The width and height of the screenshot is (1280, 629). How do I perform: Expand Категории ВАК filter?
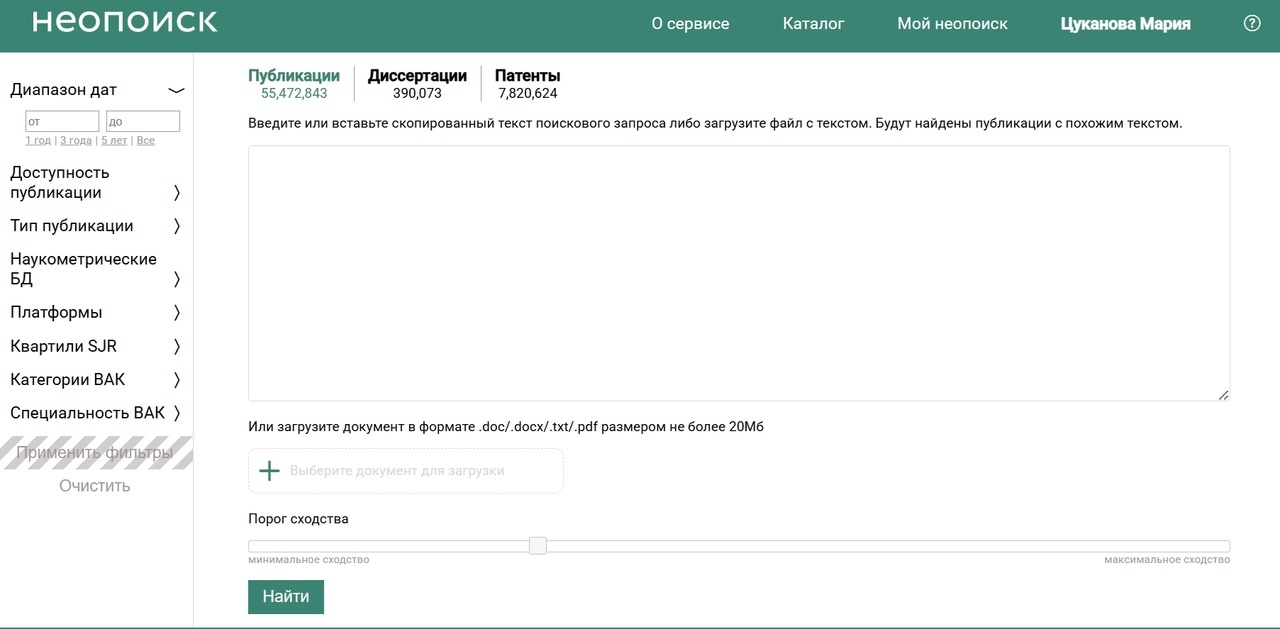point(177,380)
